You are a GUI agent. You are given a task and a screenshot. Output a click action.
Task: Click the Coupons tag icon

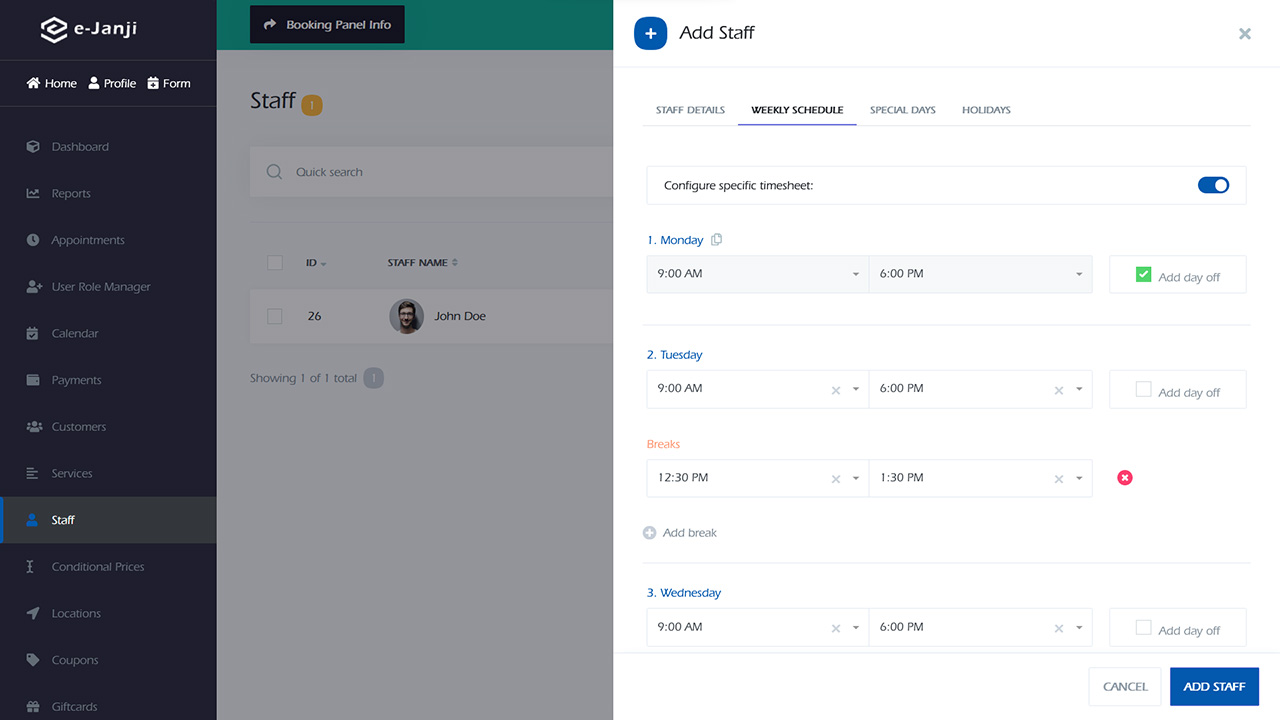pyautogui.click(x=33, y=660)
